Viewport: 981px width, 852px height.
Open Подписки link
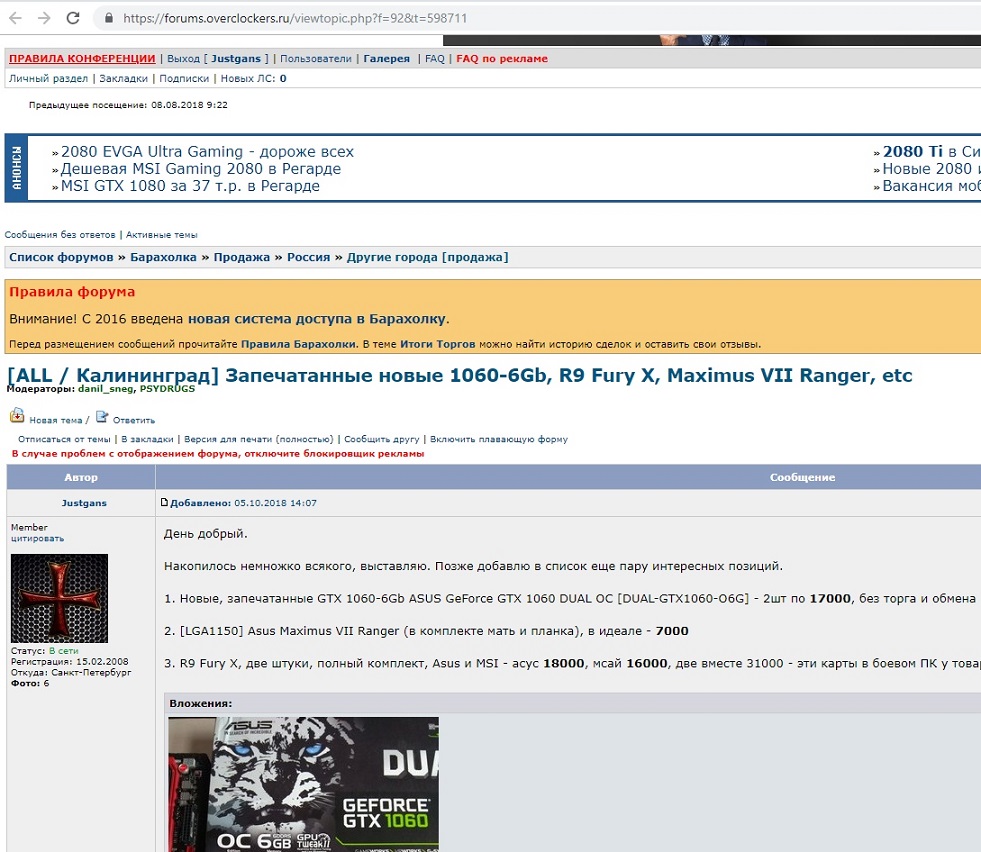click(184, 78)
